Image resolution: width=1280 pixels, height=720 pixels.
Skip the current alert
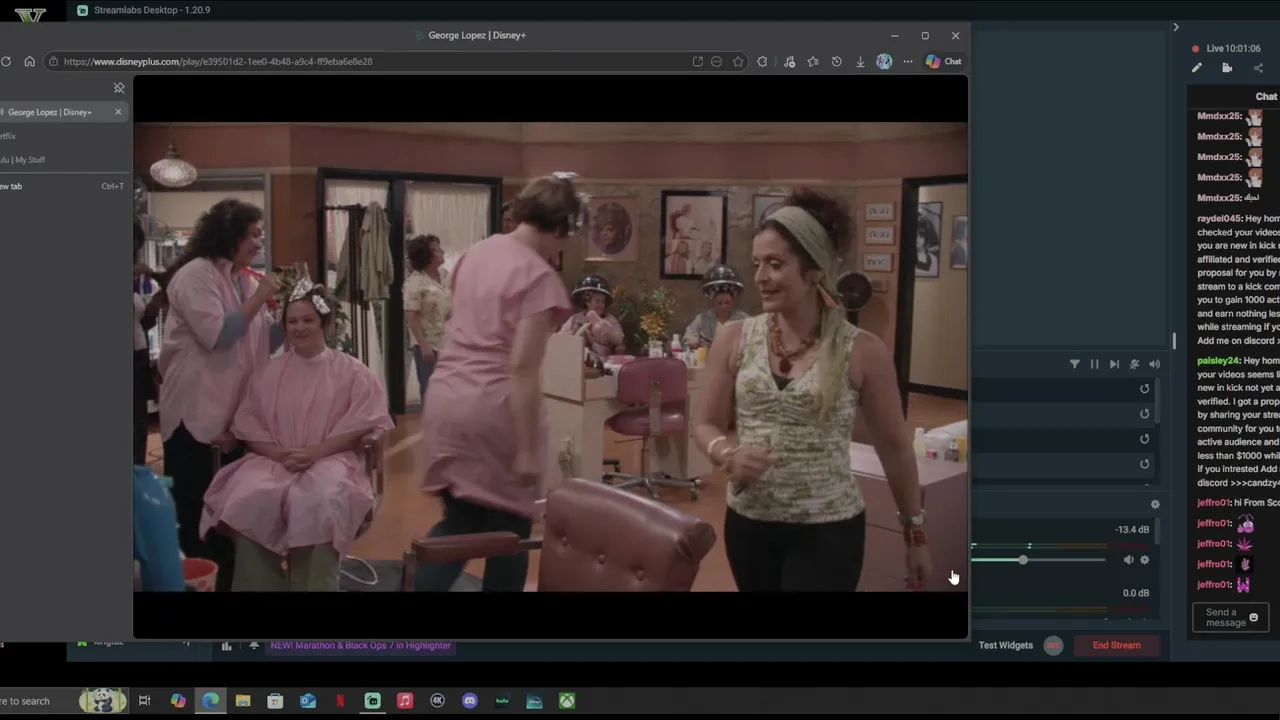(x=1114, y=364)
